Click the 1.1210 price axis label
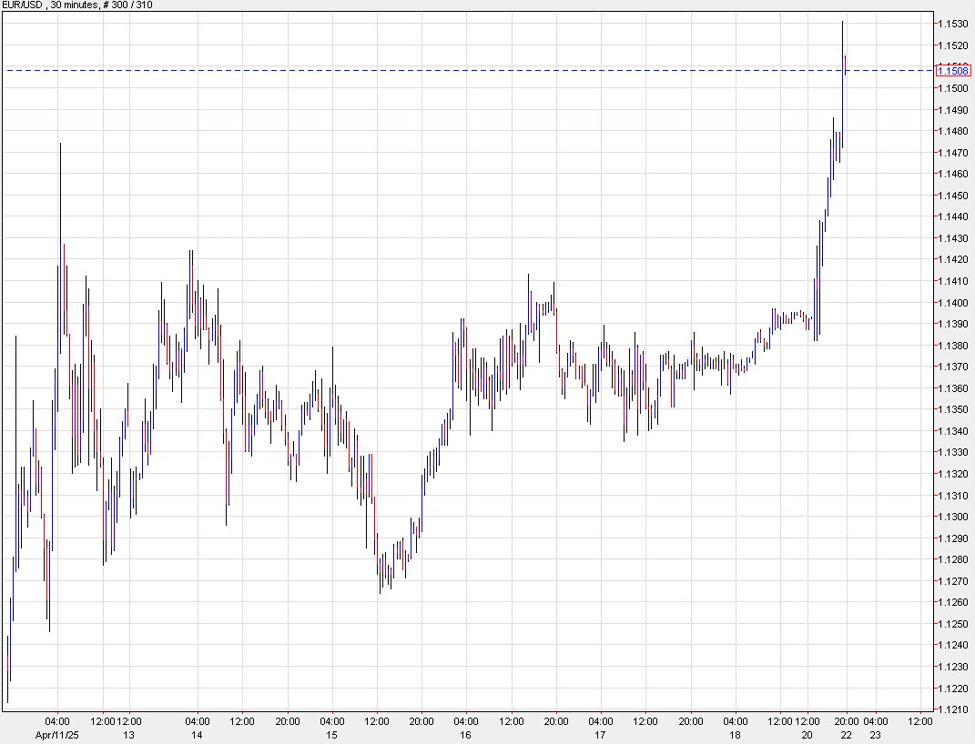Viewport: 975px width, 744px height. pyautogui.click(x=951, y=710)
